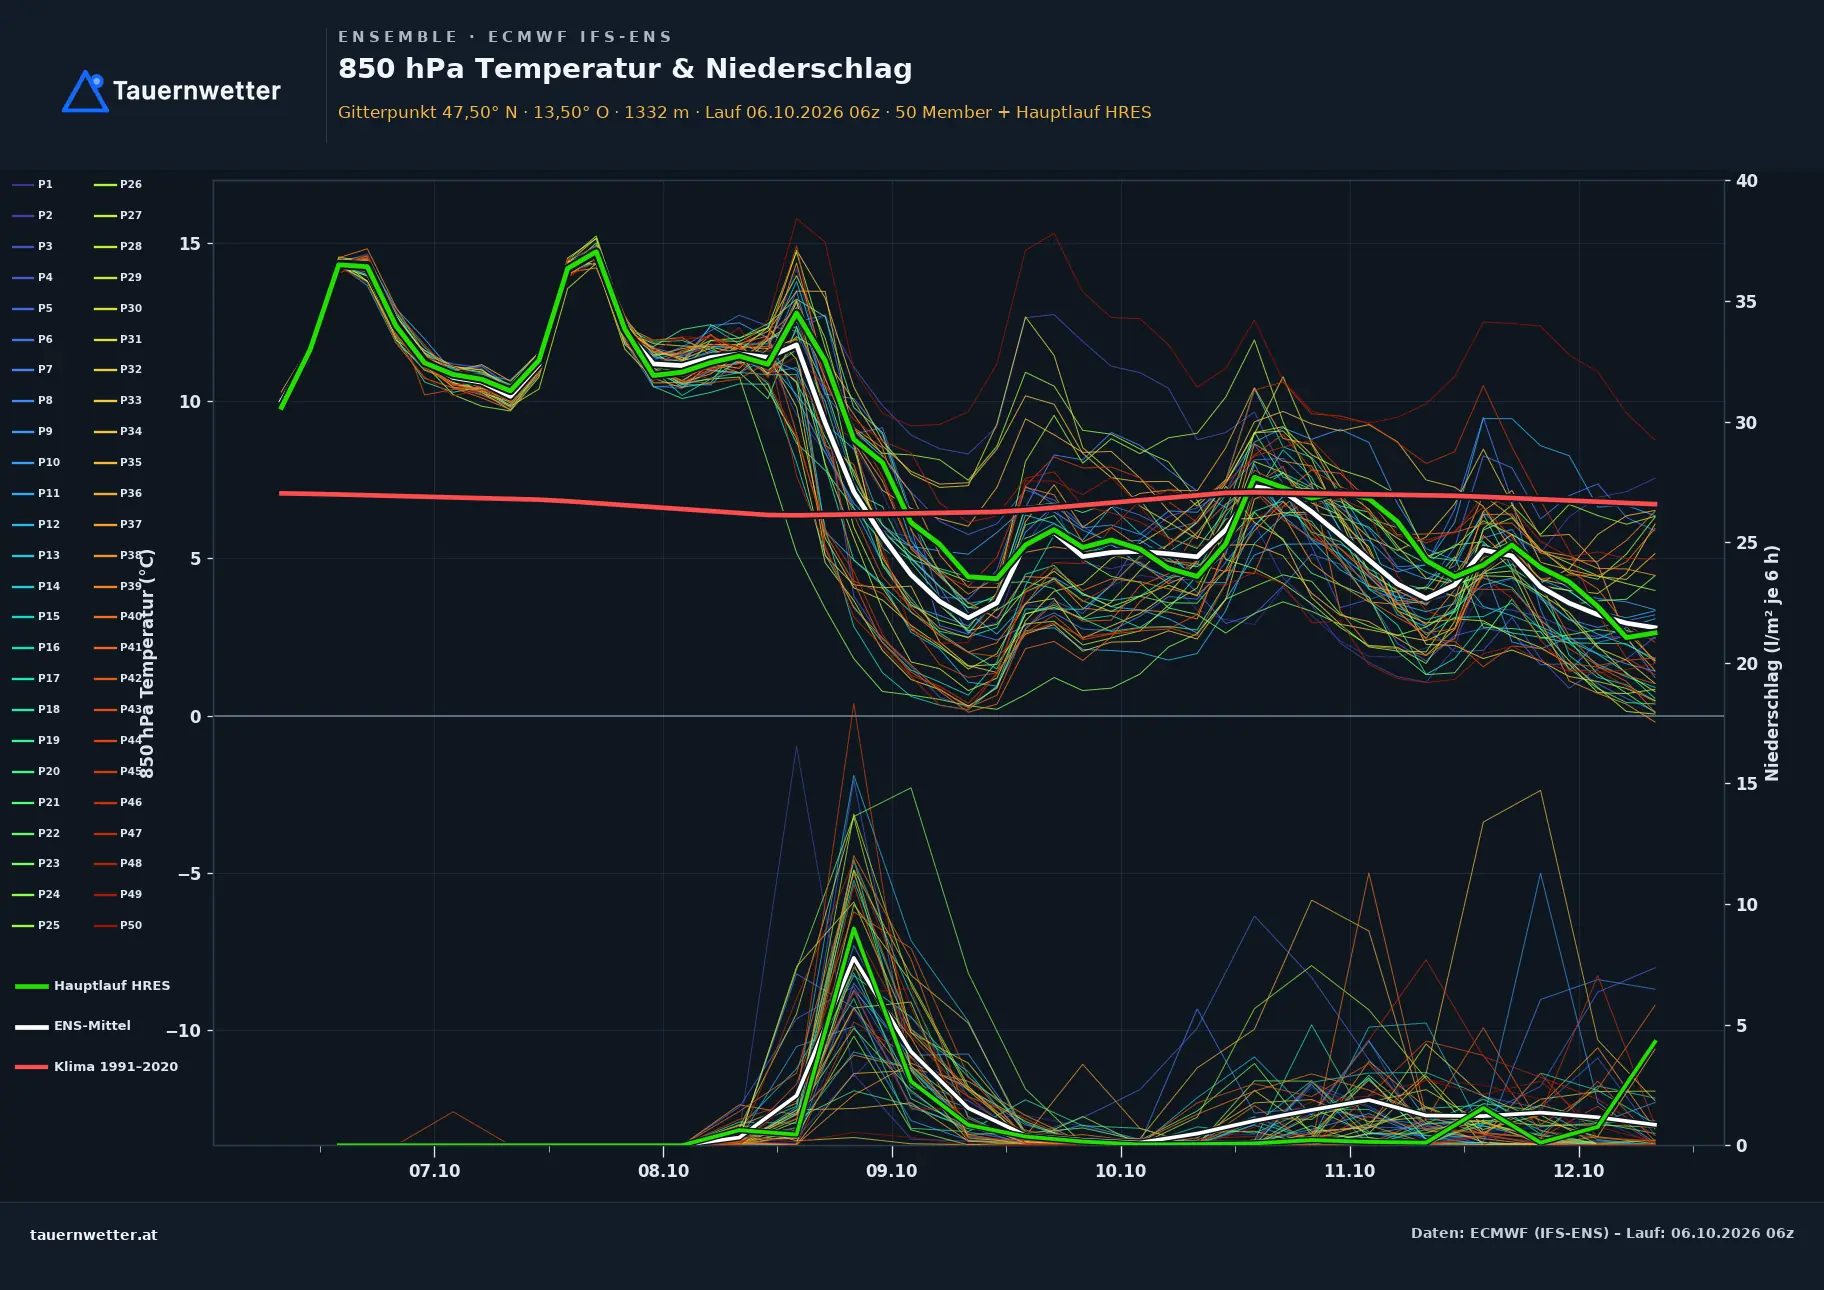
Task: Click the ENSEMBLE · ECMWF IFS-ENS header
Action: [x=505, y=37]
